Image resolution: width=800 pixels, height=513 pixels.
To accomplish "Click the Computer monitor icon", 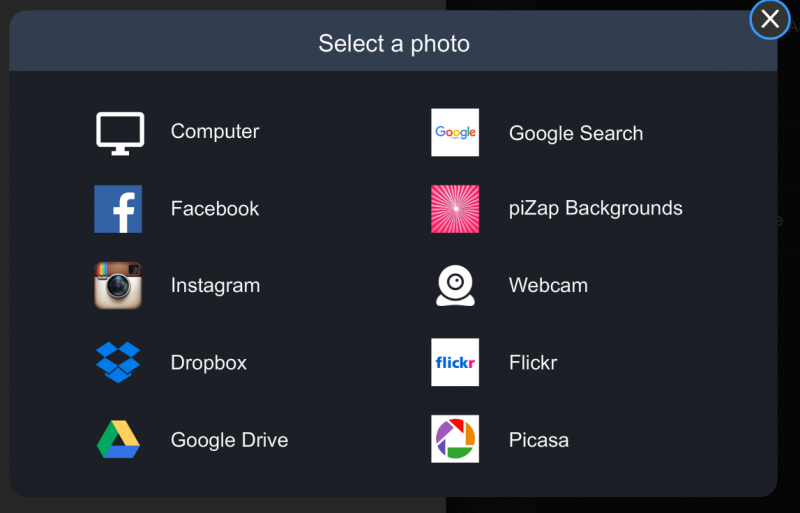I will [x=120, y=134].
